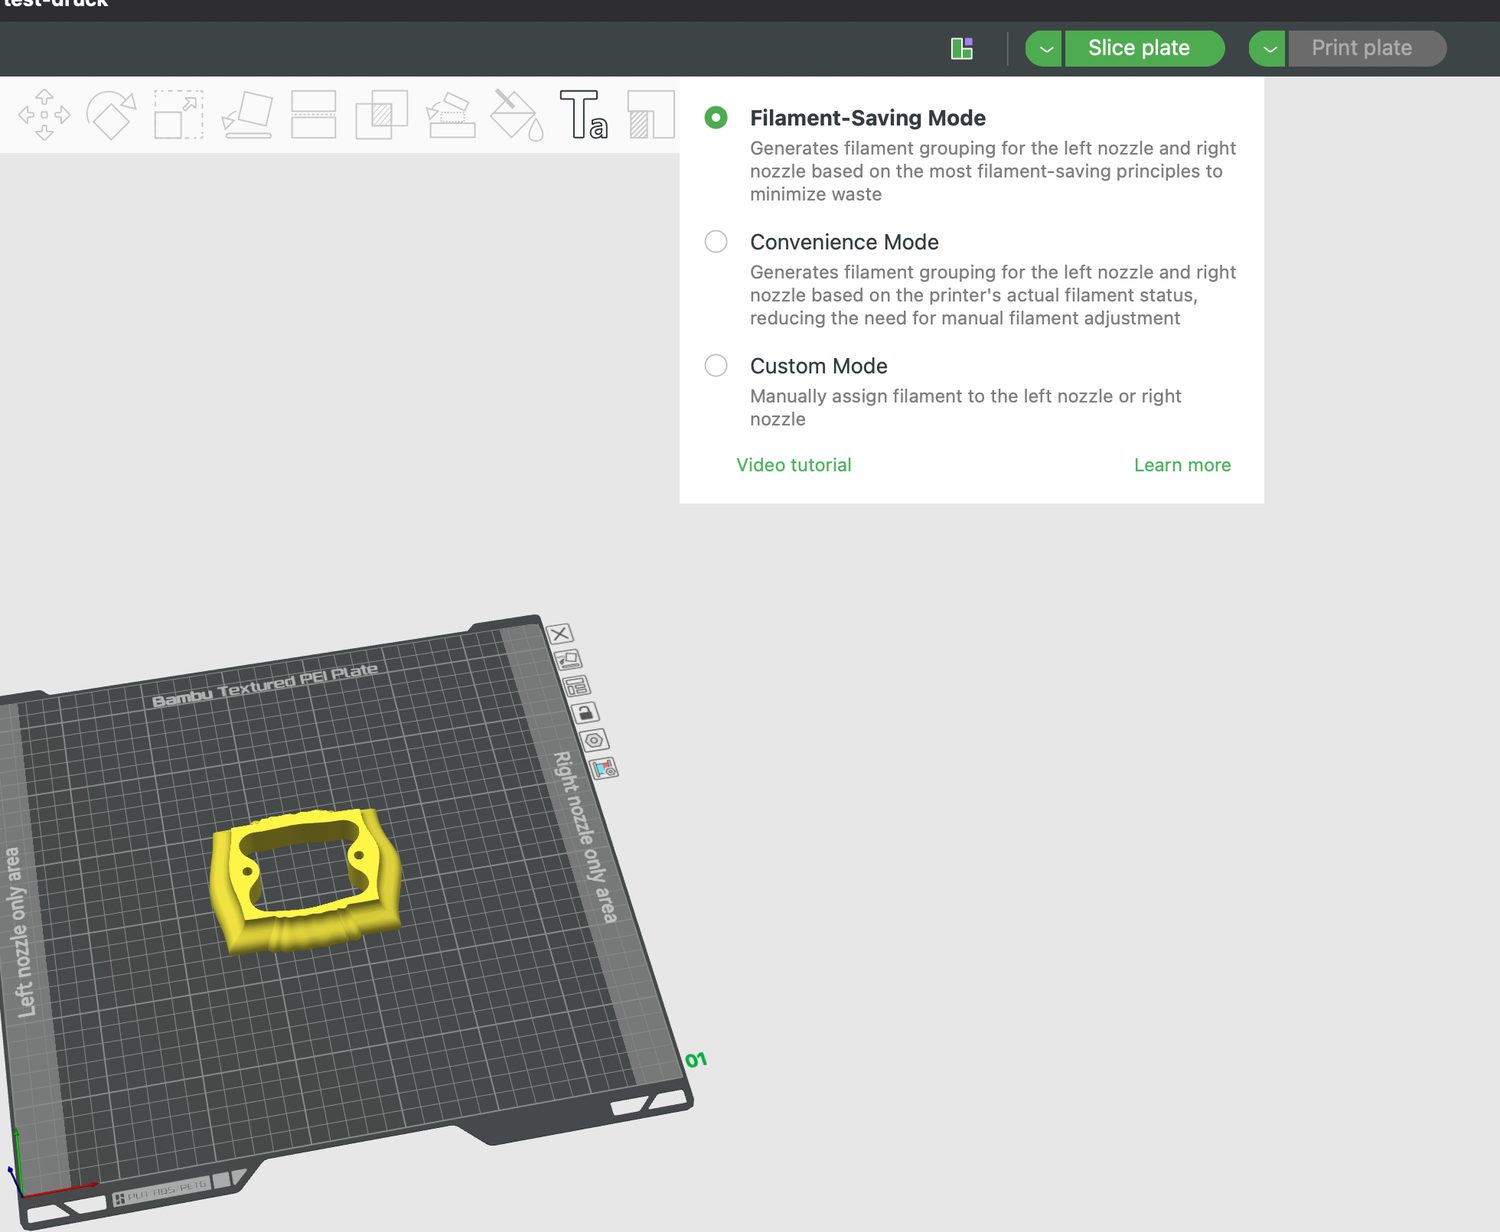
Task: Open the filament grouping mode icon
Action: coord(962,48)
